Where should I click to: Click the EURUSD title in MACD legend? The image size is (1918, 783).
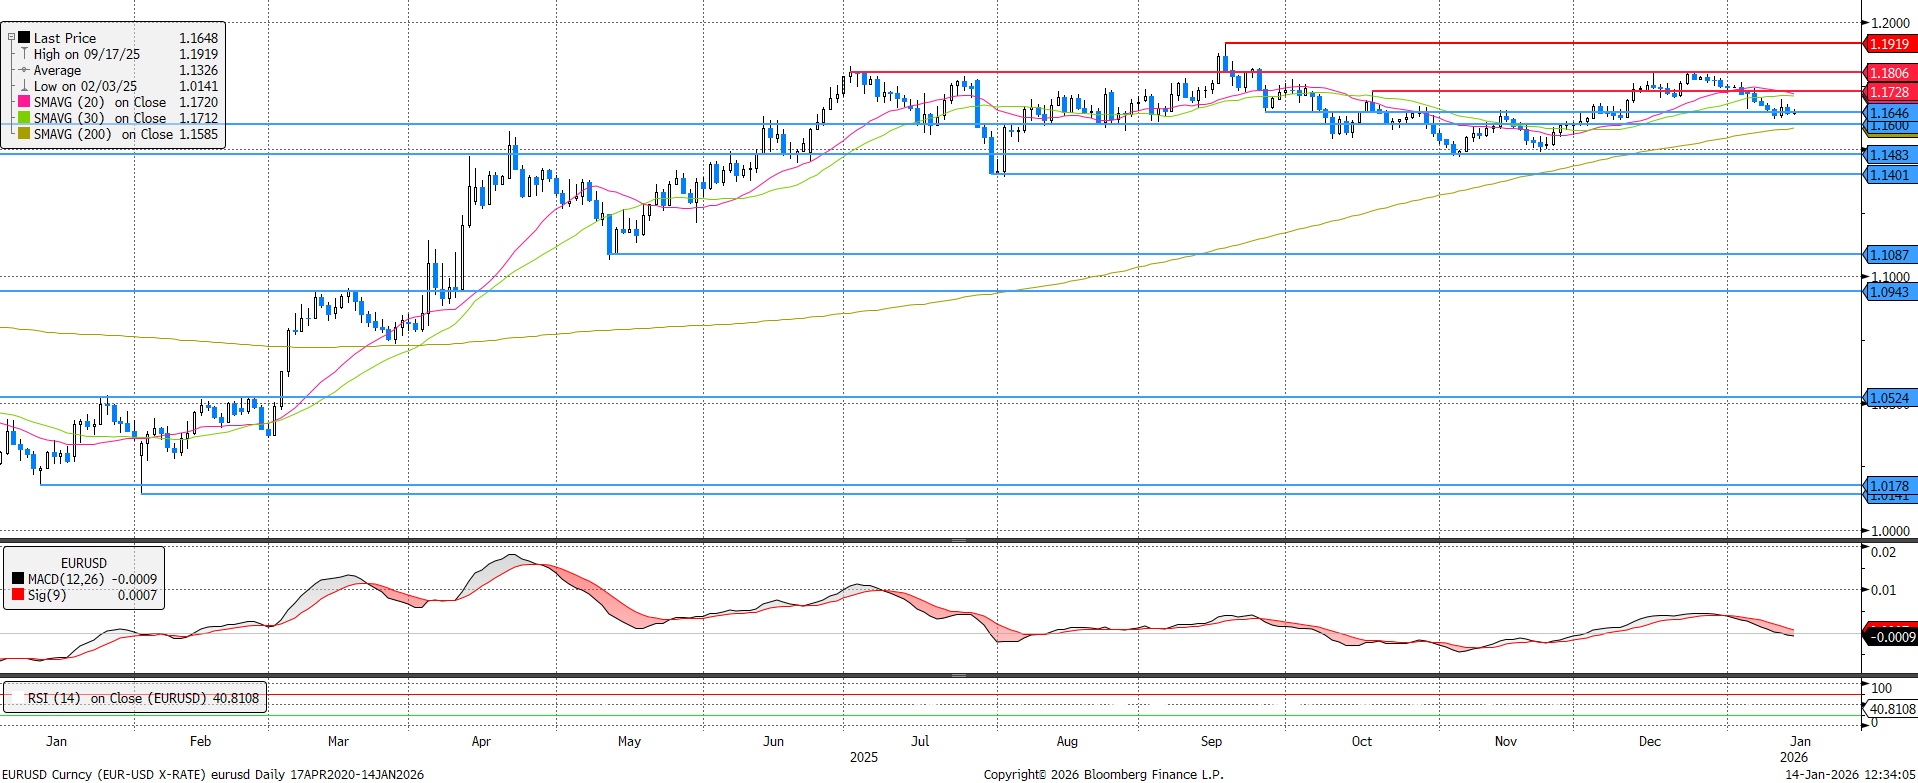coord(83,563)
